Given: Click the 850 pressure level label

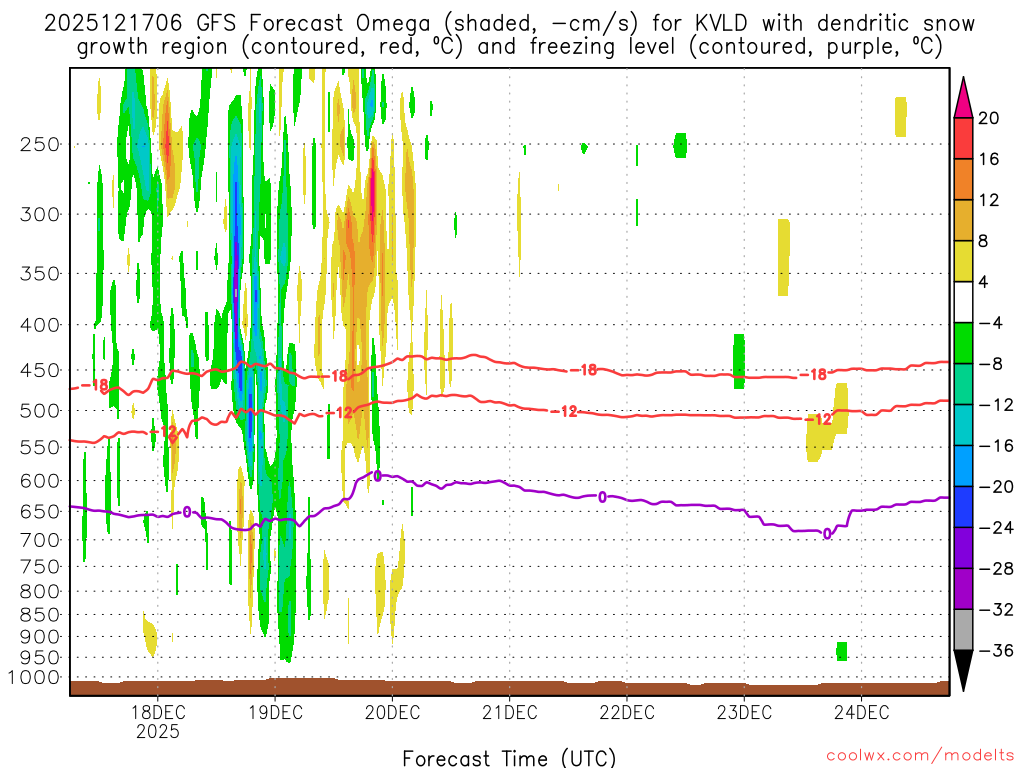Looking at the screenshot, I should click(40, 615).
